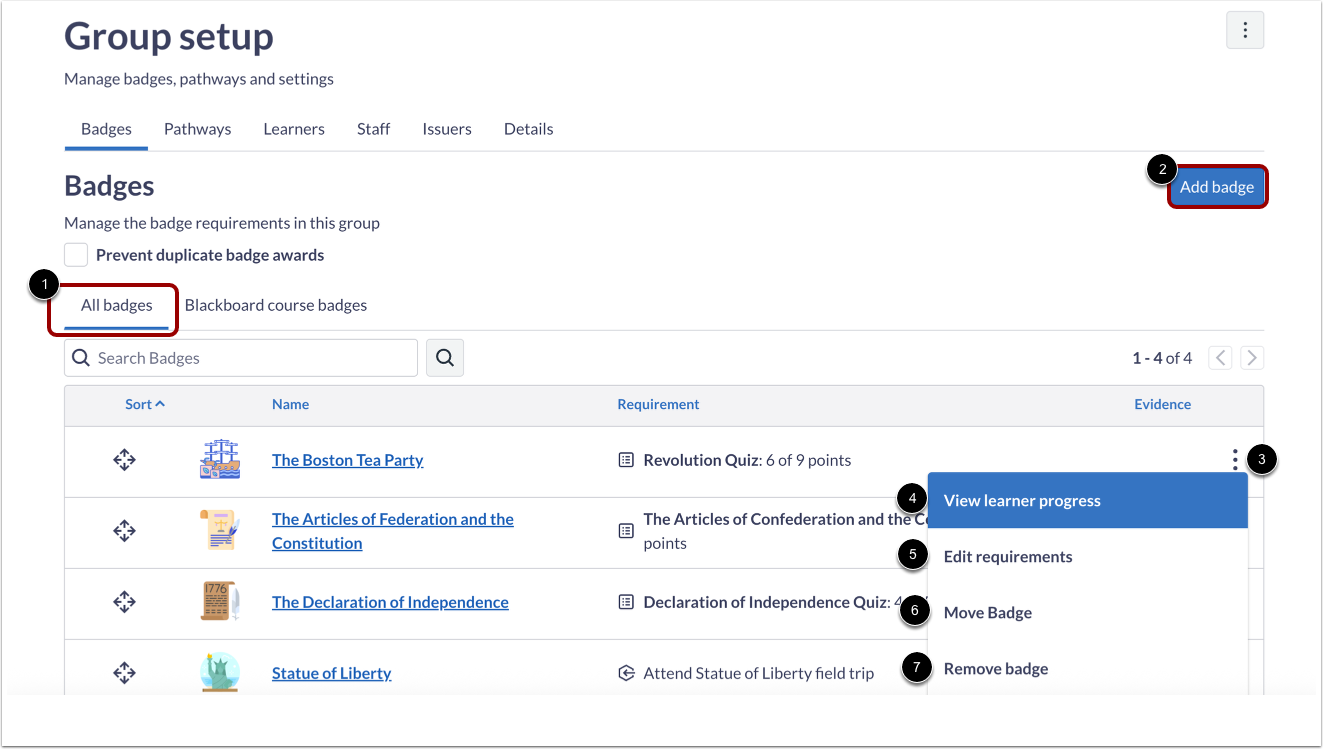Click the Articles of Federation scroll badge image
This screenshot has height=749, width=1323.
coord(220,531)
